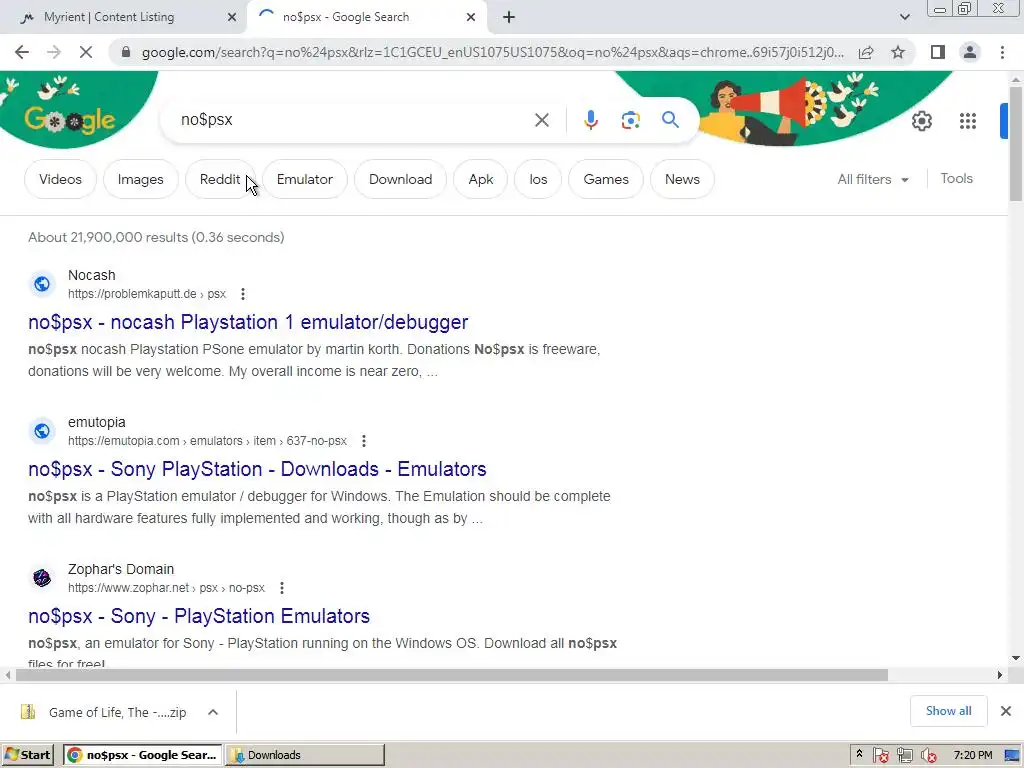The height and width of the screenshot is (768, 1024).
Task: Click the vertical scrollbar thumb
Action: tap(1016, 142)
